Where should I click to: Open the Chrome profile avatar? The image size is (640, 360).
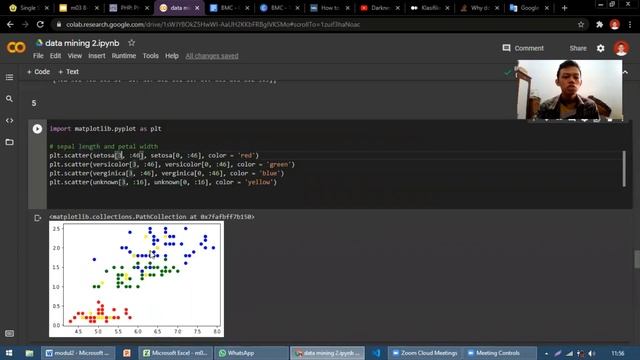tap(615, 24)
